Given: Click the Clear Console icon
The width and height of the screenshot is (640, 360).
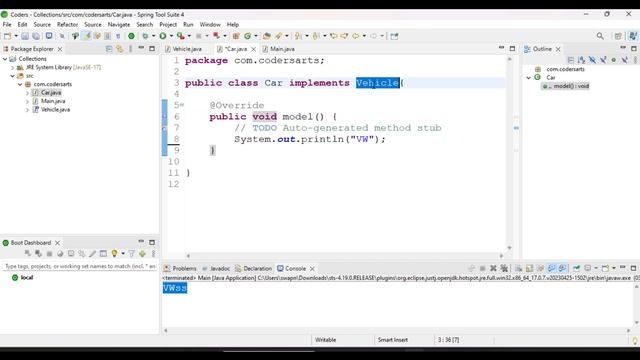Looking at the screenshot, I should pos(518,268).
